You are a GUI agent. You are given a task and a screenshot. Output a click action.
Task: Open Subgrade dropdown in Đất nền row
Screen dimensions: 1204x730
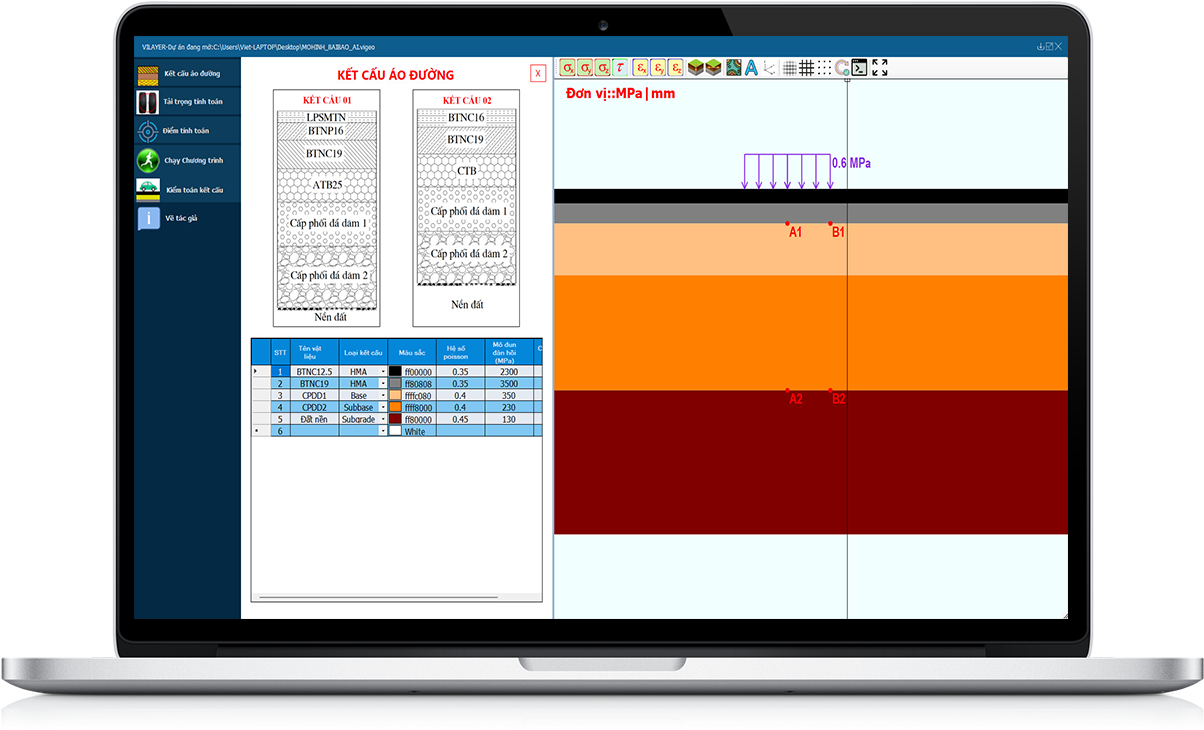tap(383, 420)
